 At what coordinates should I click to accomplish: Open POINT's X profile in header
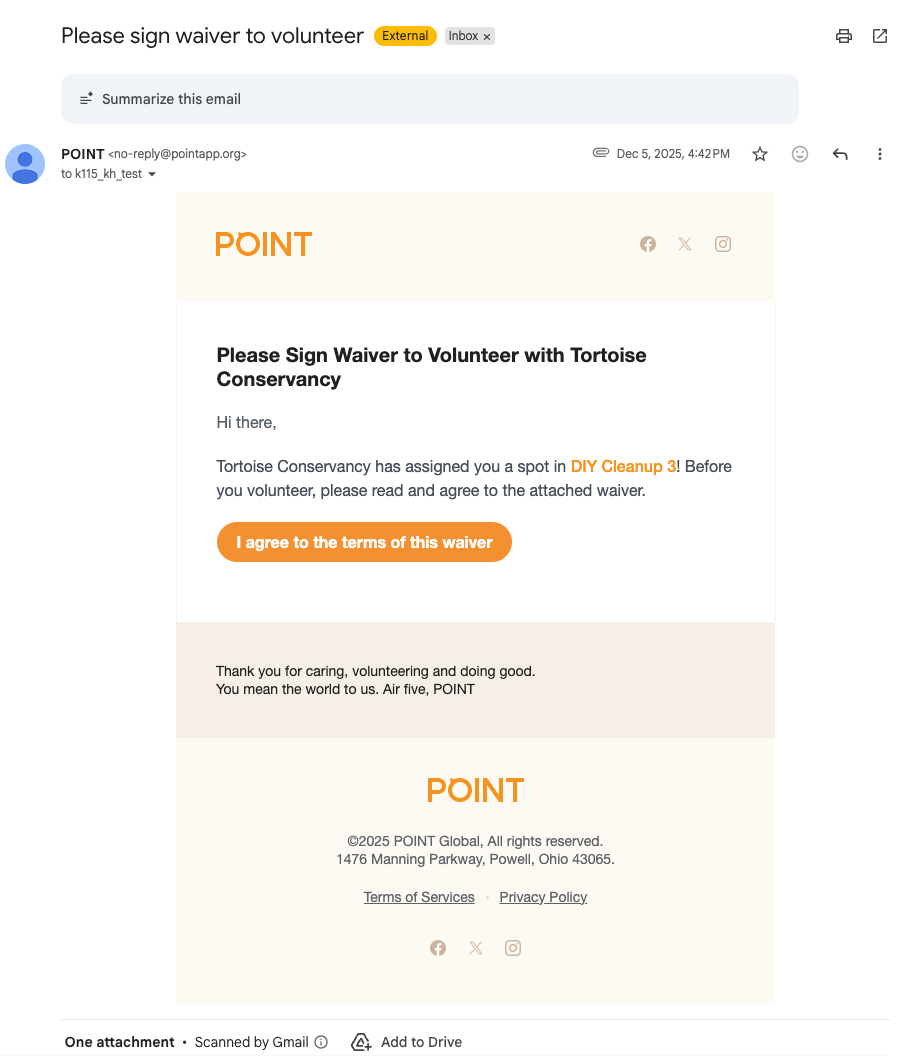[x=685, y=244]
